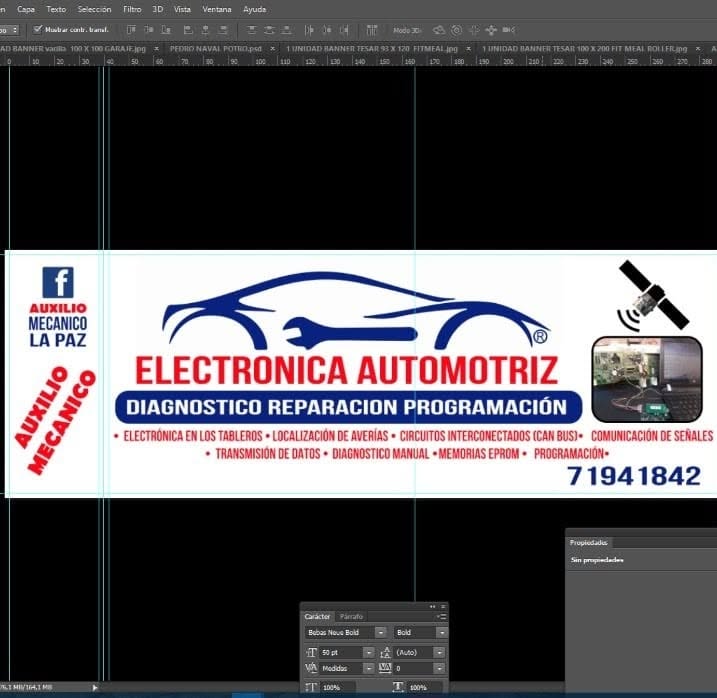Screen dimensions: 717x698
Task: Select the 3D roll camera icon
Action: pos(456,30)
